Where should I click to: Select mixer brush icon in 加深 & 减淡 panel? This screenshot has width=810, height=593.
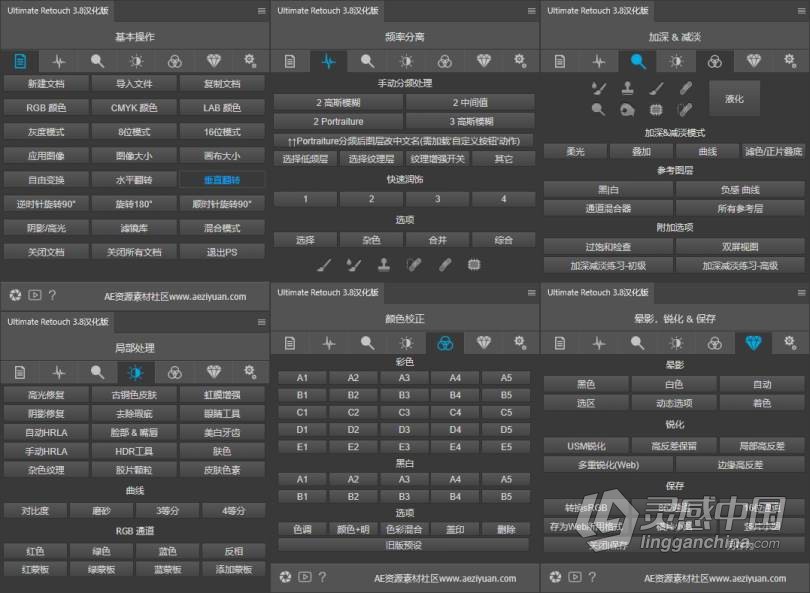pos(599,88)
